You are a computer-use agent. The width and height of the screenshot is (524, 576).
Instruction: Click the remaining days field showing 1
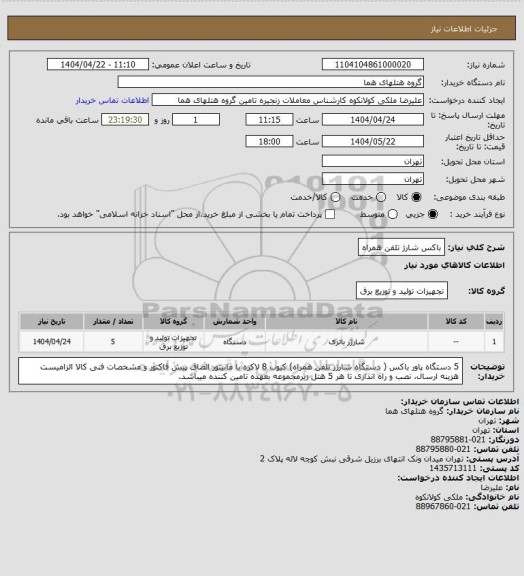(196, 120)
